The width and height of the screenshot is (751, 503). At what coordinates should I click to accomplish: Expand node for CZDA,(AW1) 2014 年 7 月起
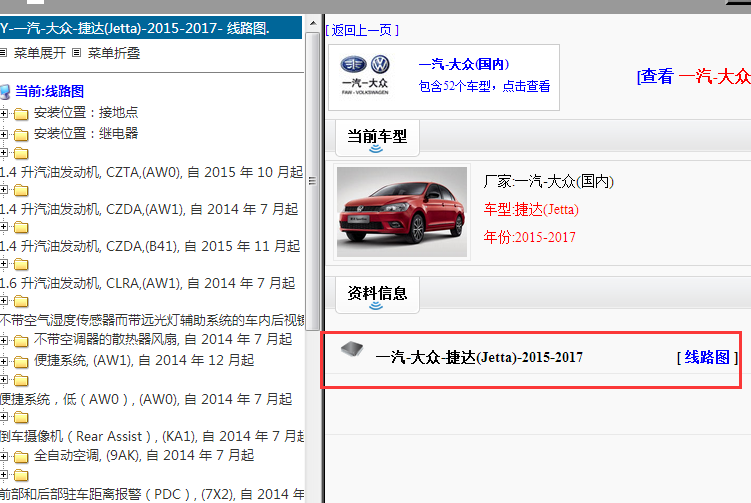pyautogui.click(x=3, y=190)
